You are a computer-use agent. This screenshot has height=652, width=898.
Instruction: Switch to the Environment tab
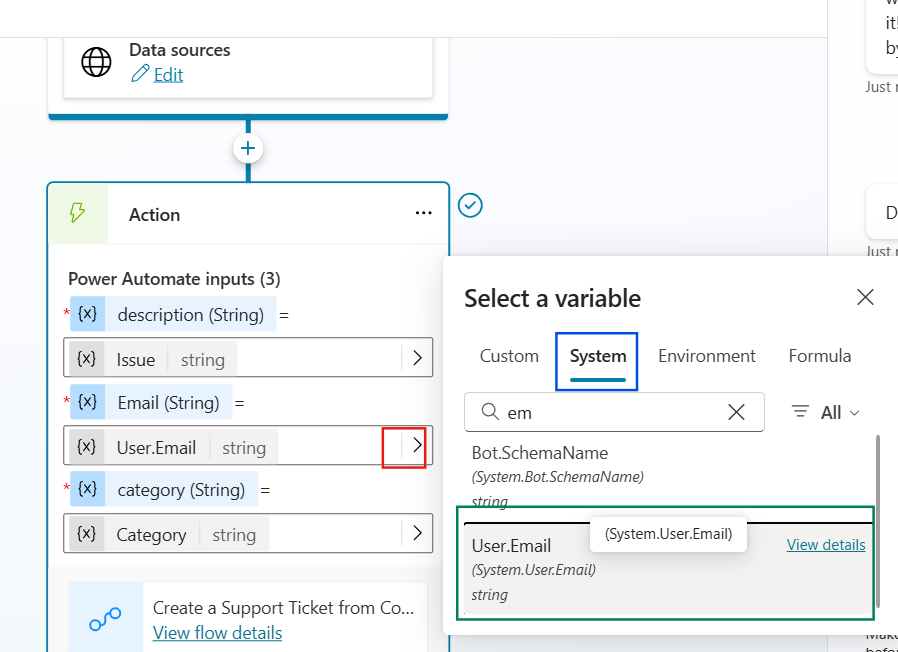(x=707, y=356)
